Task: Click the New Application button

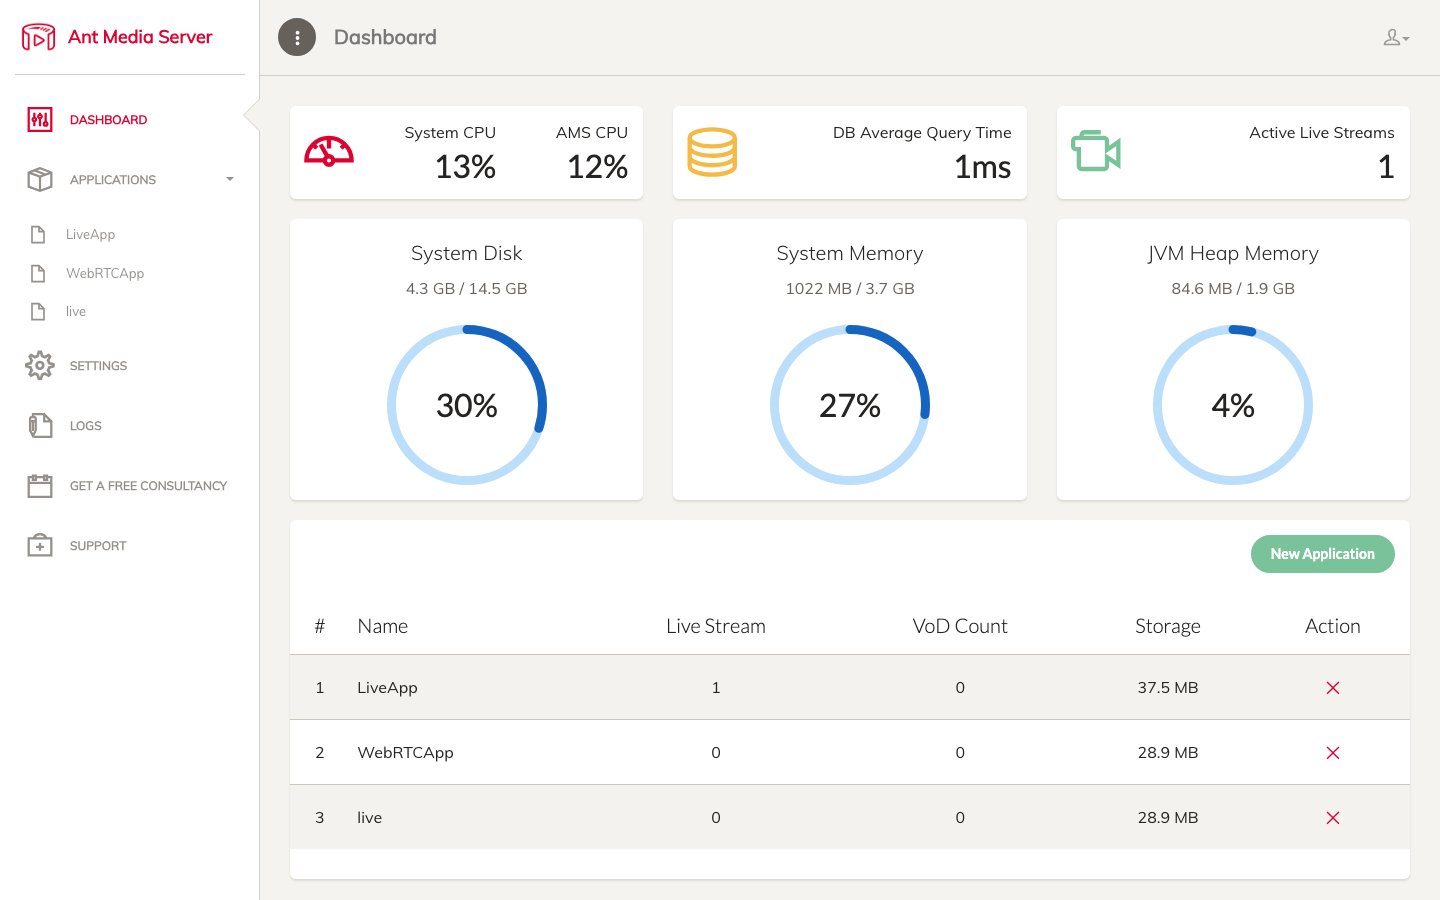Action: point(1323,554)
